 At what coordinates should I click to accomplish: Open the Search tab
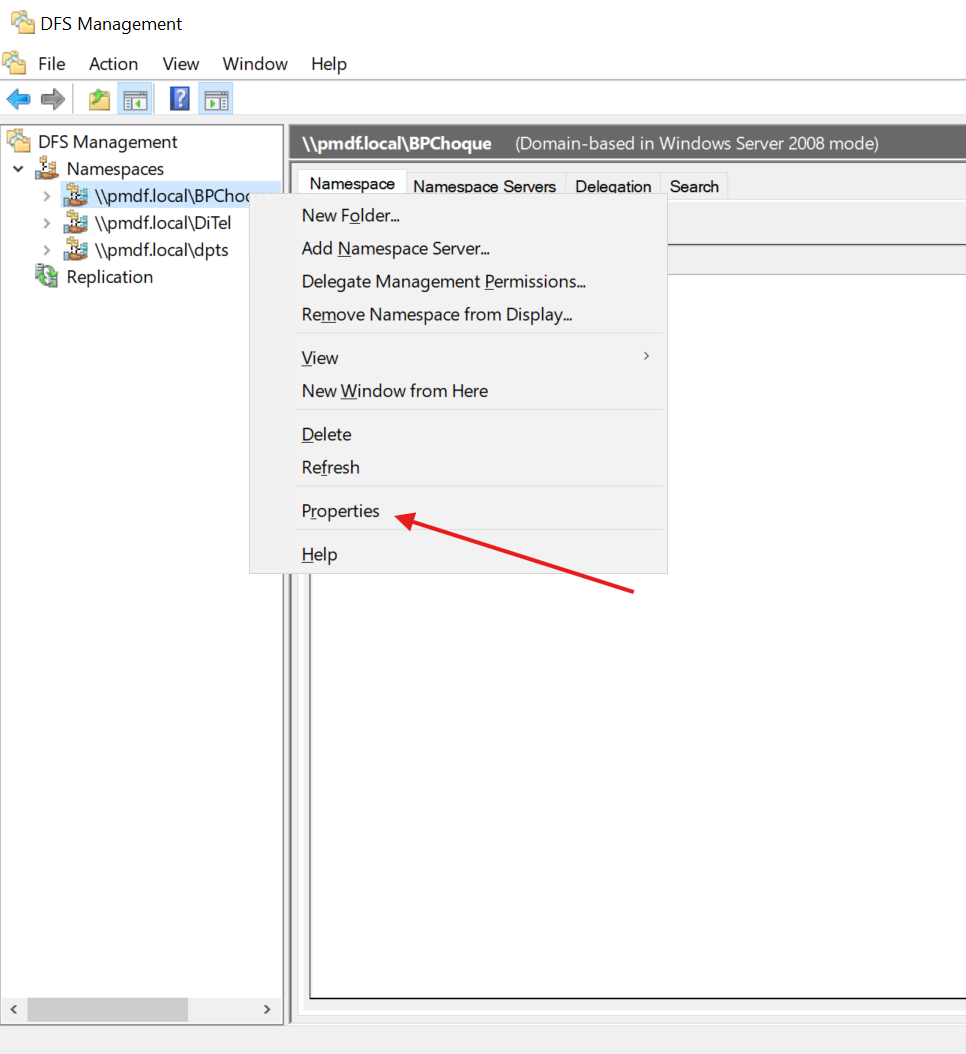[694, 186]
